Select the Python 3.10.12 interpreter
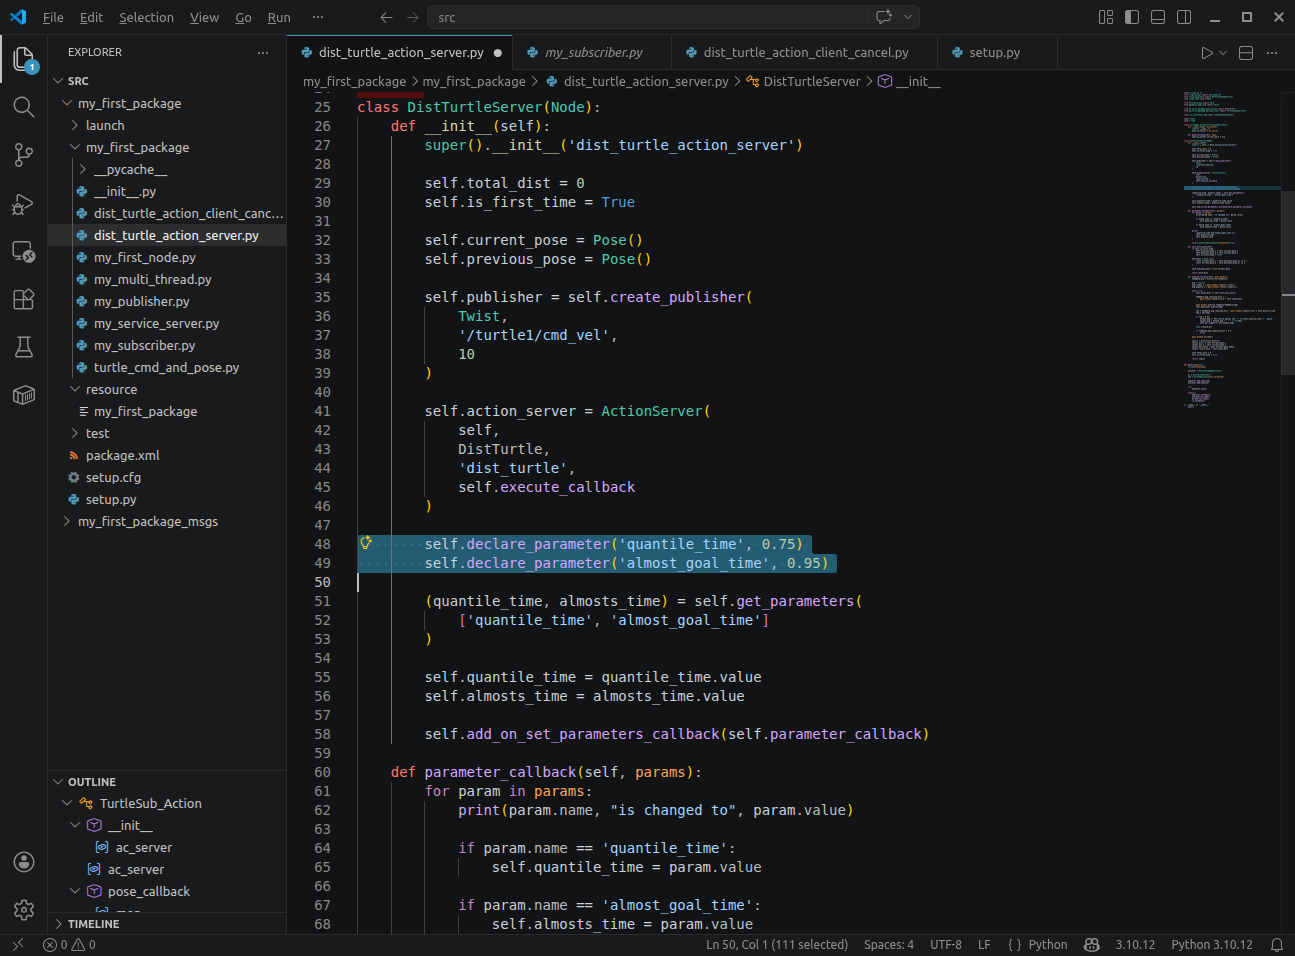 [x=1211, y=944]
